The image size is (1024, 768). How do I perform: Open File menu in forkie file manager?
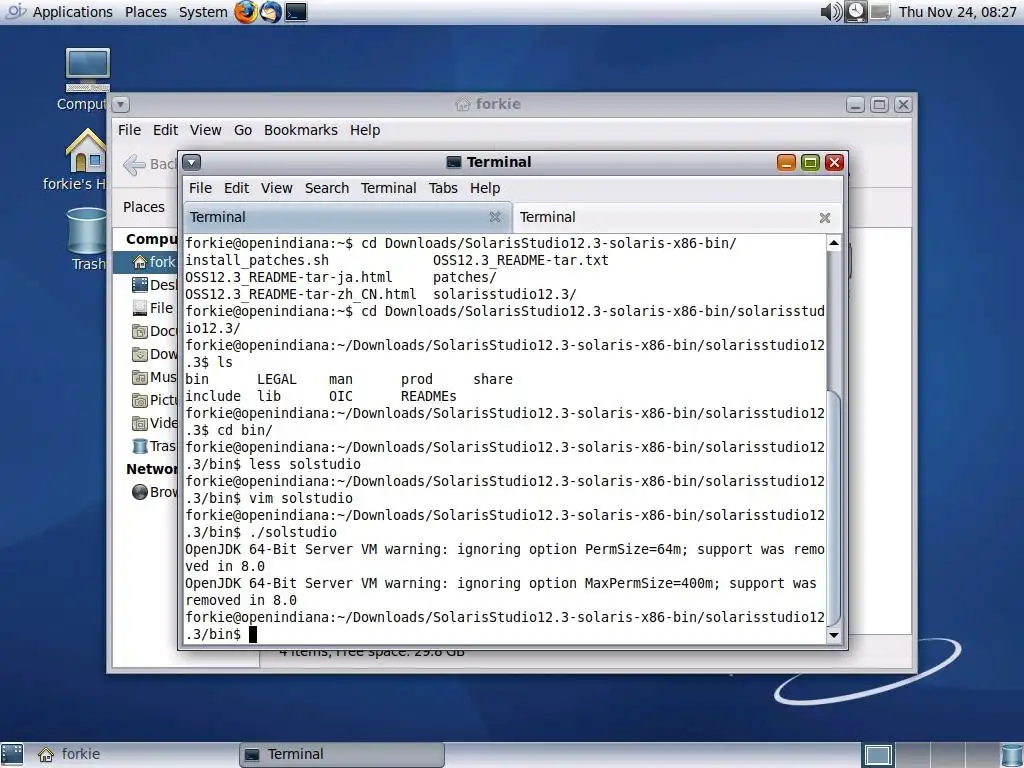tap(129, 130)
